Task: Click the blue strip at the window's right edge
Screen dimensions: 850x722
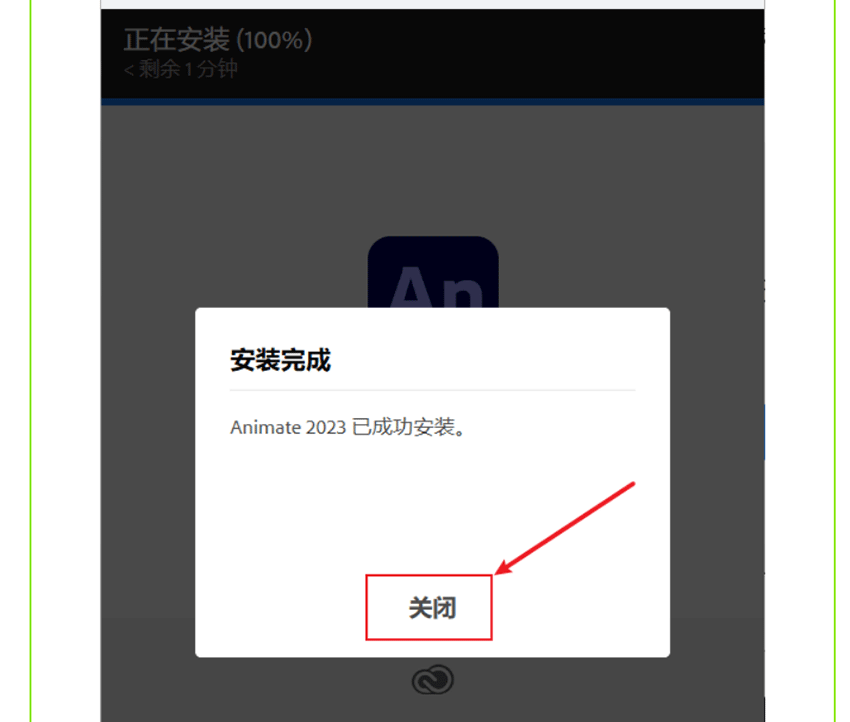Action: (764, 432)
